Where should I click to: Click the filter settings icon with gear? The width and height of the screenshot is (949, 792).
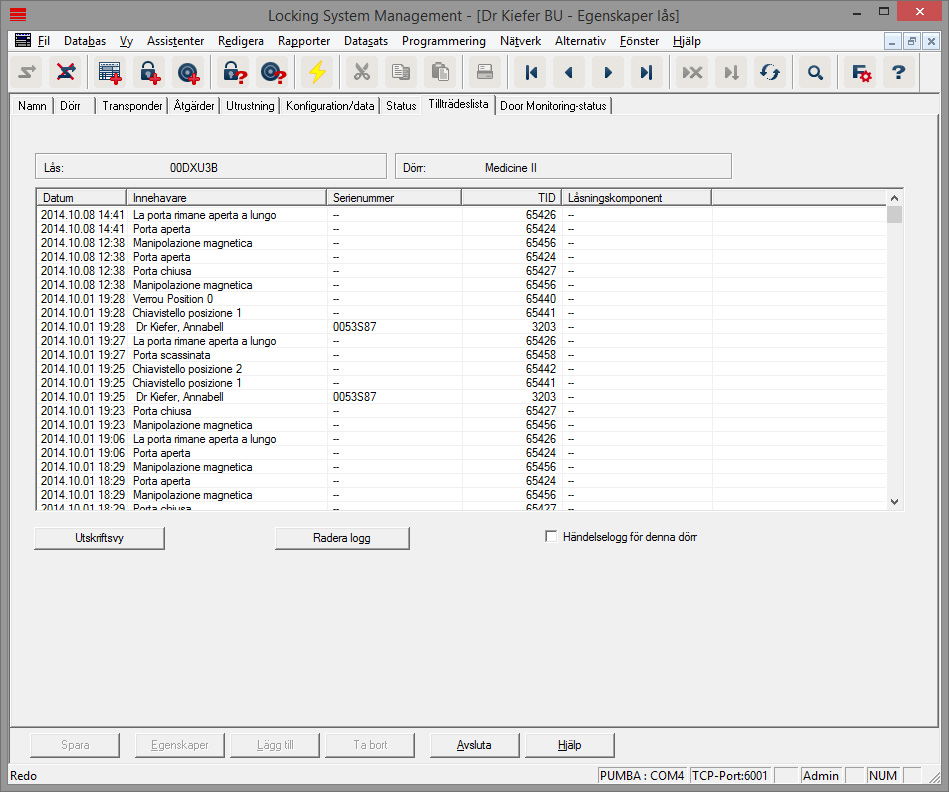click(x=860, y=72)
